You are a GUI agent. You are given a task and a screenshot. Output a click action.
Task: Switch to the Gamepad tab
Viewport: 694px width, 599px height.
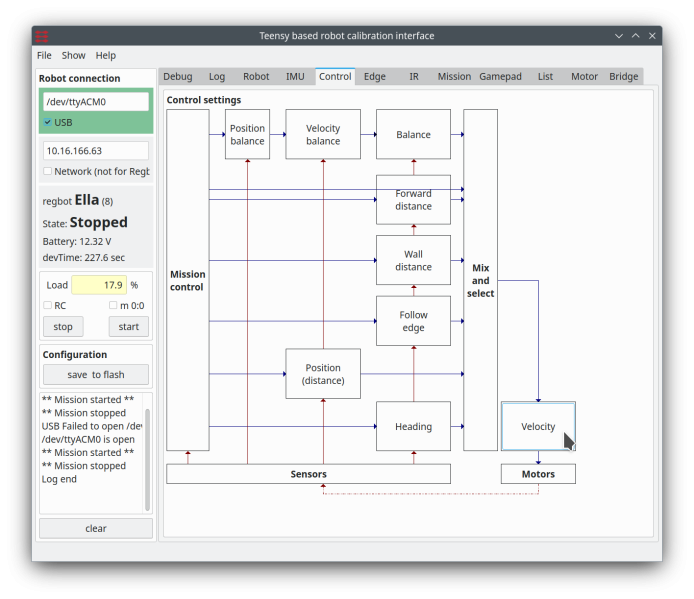point(501,77)
